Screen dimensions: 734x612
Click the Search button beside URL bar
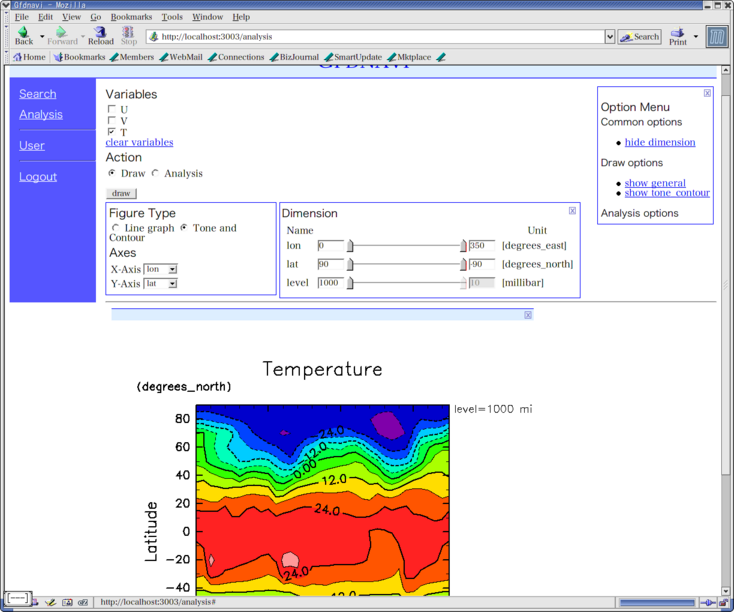point(639,37)
